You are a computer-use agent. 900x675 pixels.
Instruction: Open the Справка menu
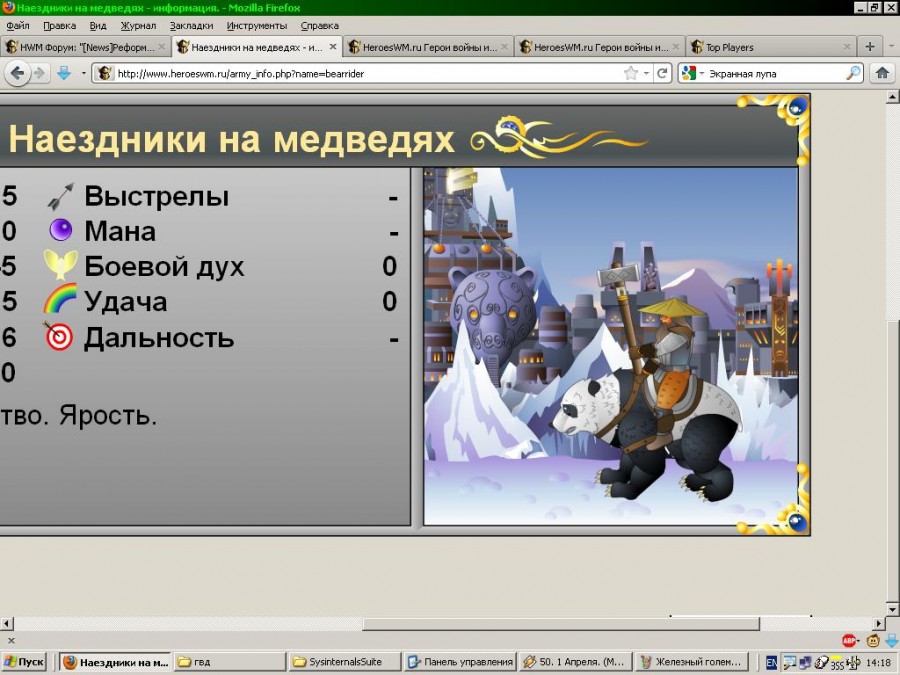[x=320, y=26]
